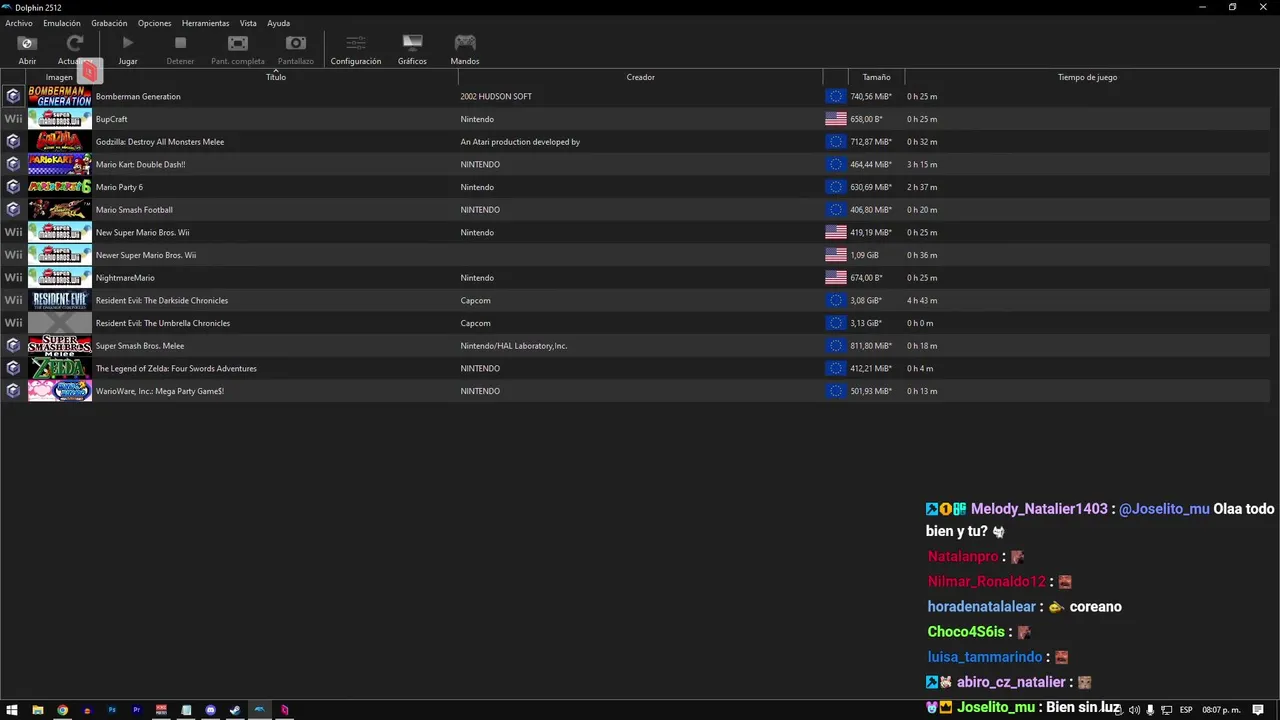Click the taskbar clock 08:07 p. m.
Viewport: 1280px width, 720px height.
tap(1220, 710)
